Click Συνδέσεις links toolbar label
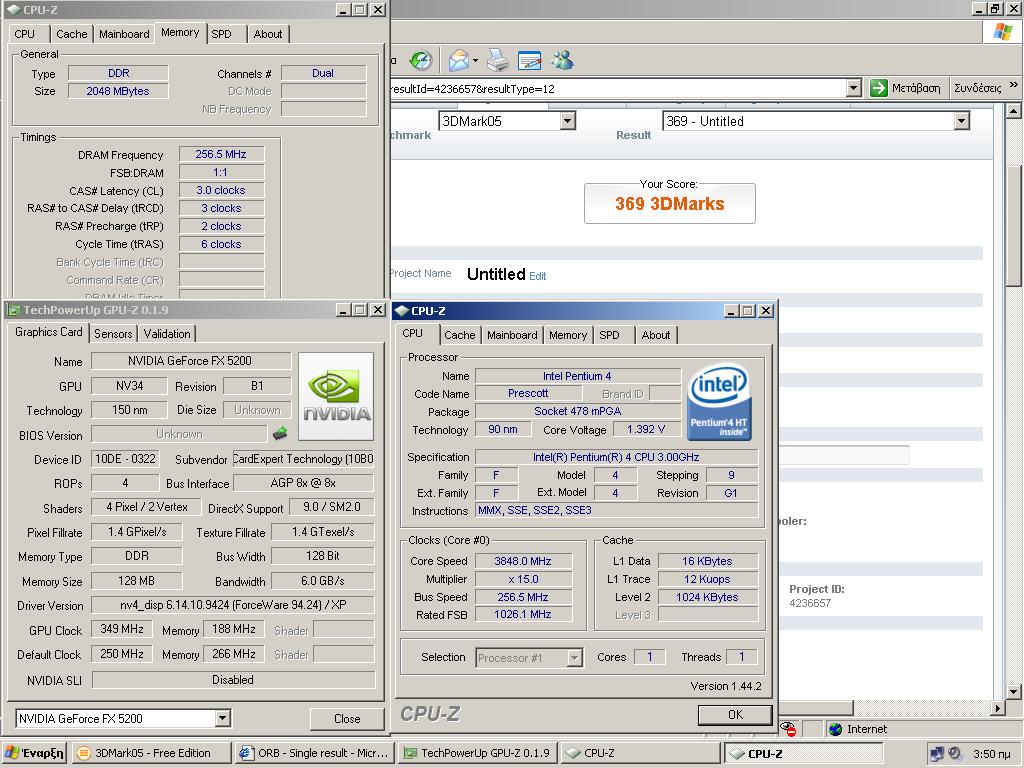 pos(978,88)
